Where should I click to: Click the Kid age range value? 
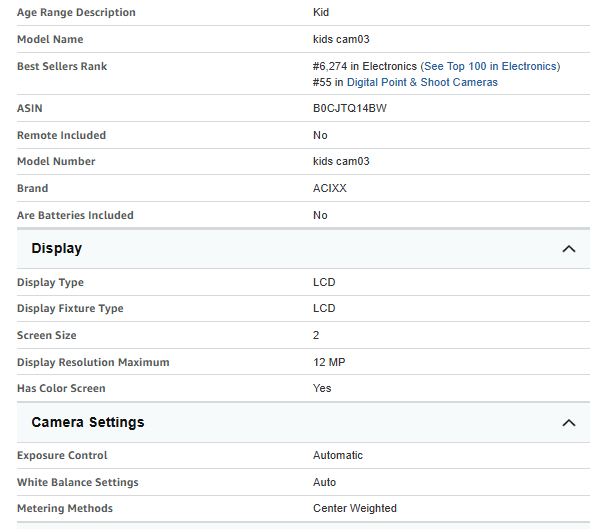[x=321, y=12]
